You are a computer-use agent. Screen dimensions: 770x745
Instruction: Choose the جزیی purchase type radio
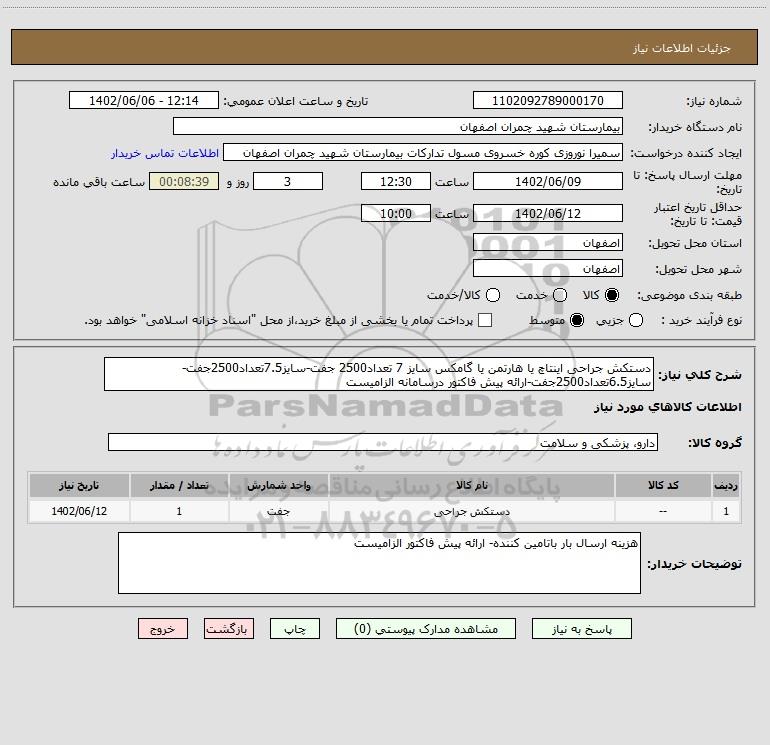tap(635, 321)
